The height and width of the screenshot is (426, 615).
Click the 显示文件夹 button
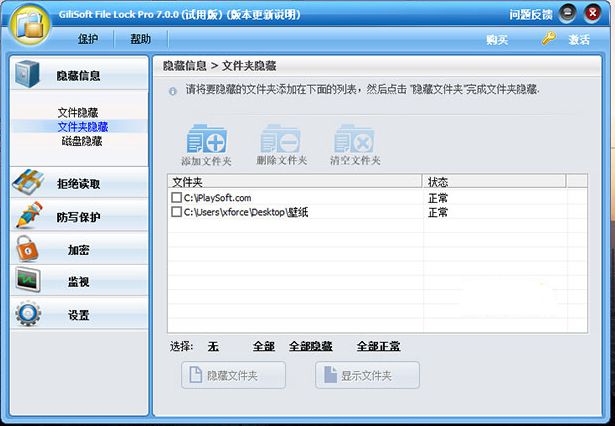(x=368, y=375)
